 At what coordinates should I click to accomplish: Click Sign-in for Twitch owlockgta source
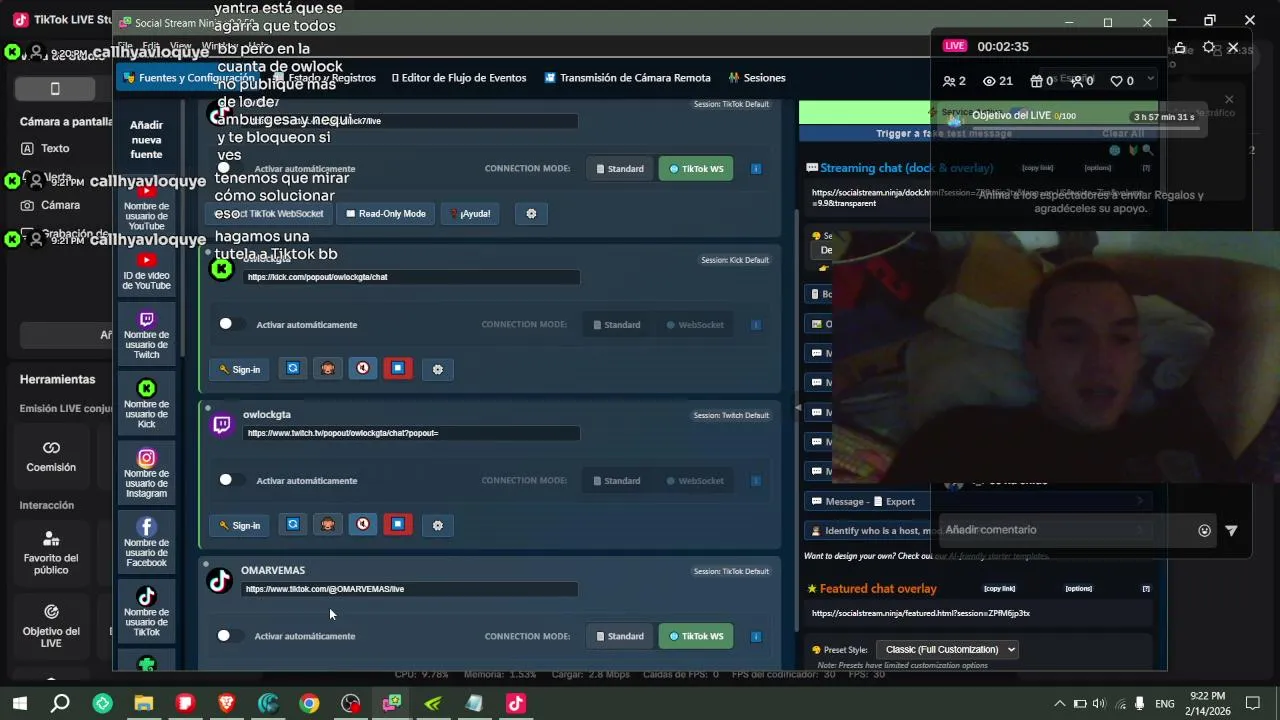click(240, 525)
